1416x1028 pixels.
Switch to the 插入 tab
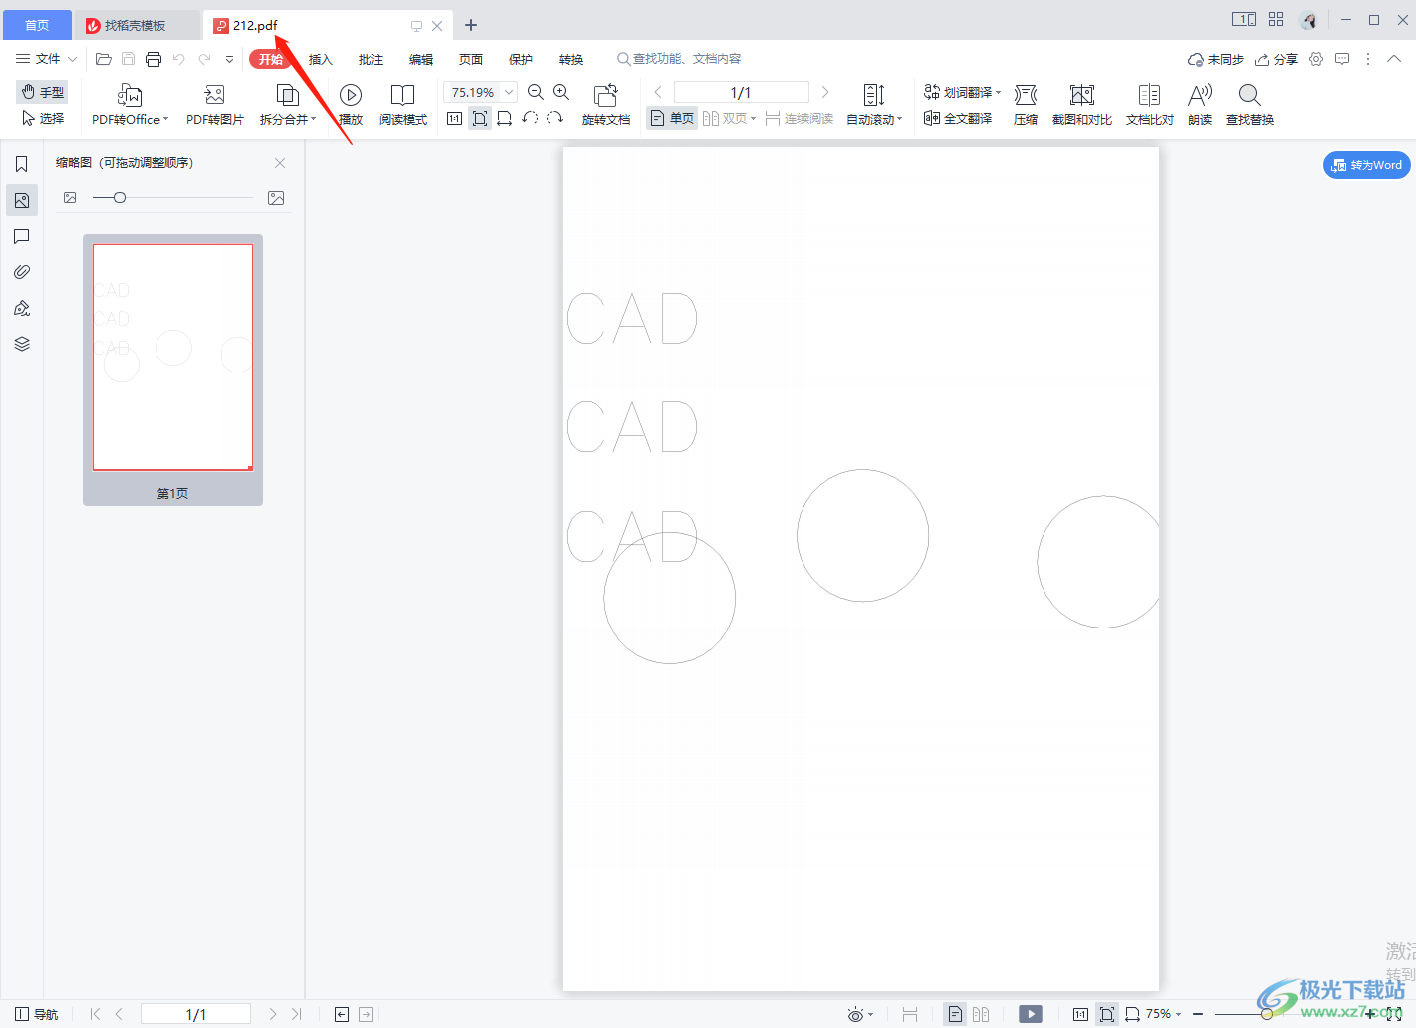[320, 59]
